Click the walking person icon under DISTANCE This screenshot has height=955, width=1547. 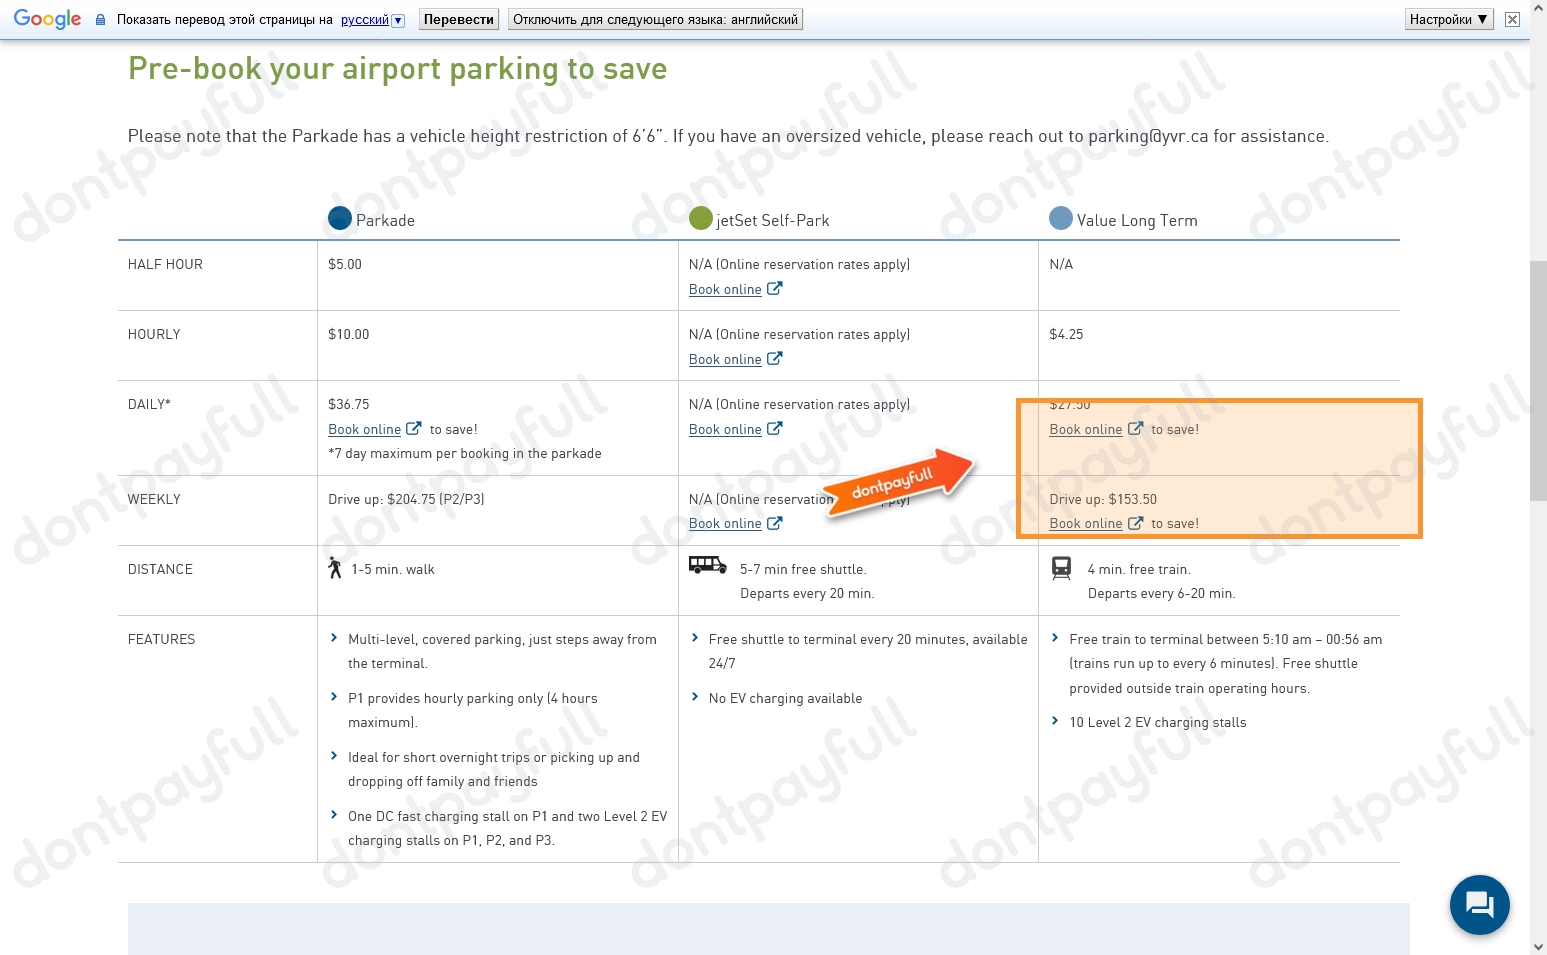coord(336,568)
